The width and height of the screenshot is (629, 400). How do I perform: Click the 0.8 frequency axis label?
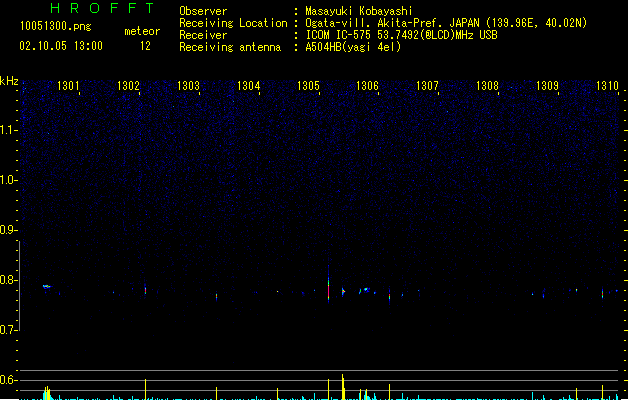click(x=8, y=280)
